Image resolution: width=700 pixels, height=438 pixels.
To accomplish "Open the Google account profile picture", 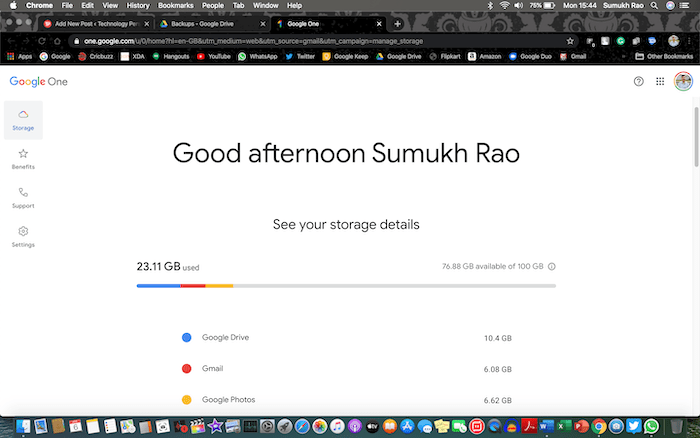I will click(683, 81).
